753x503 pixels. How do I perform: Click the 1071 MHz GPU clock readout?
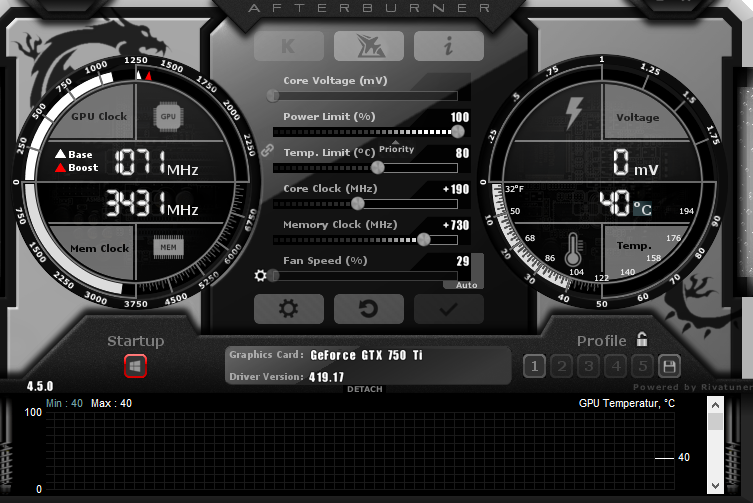[157, 162]
